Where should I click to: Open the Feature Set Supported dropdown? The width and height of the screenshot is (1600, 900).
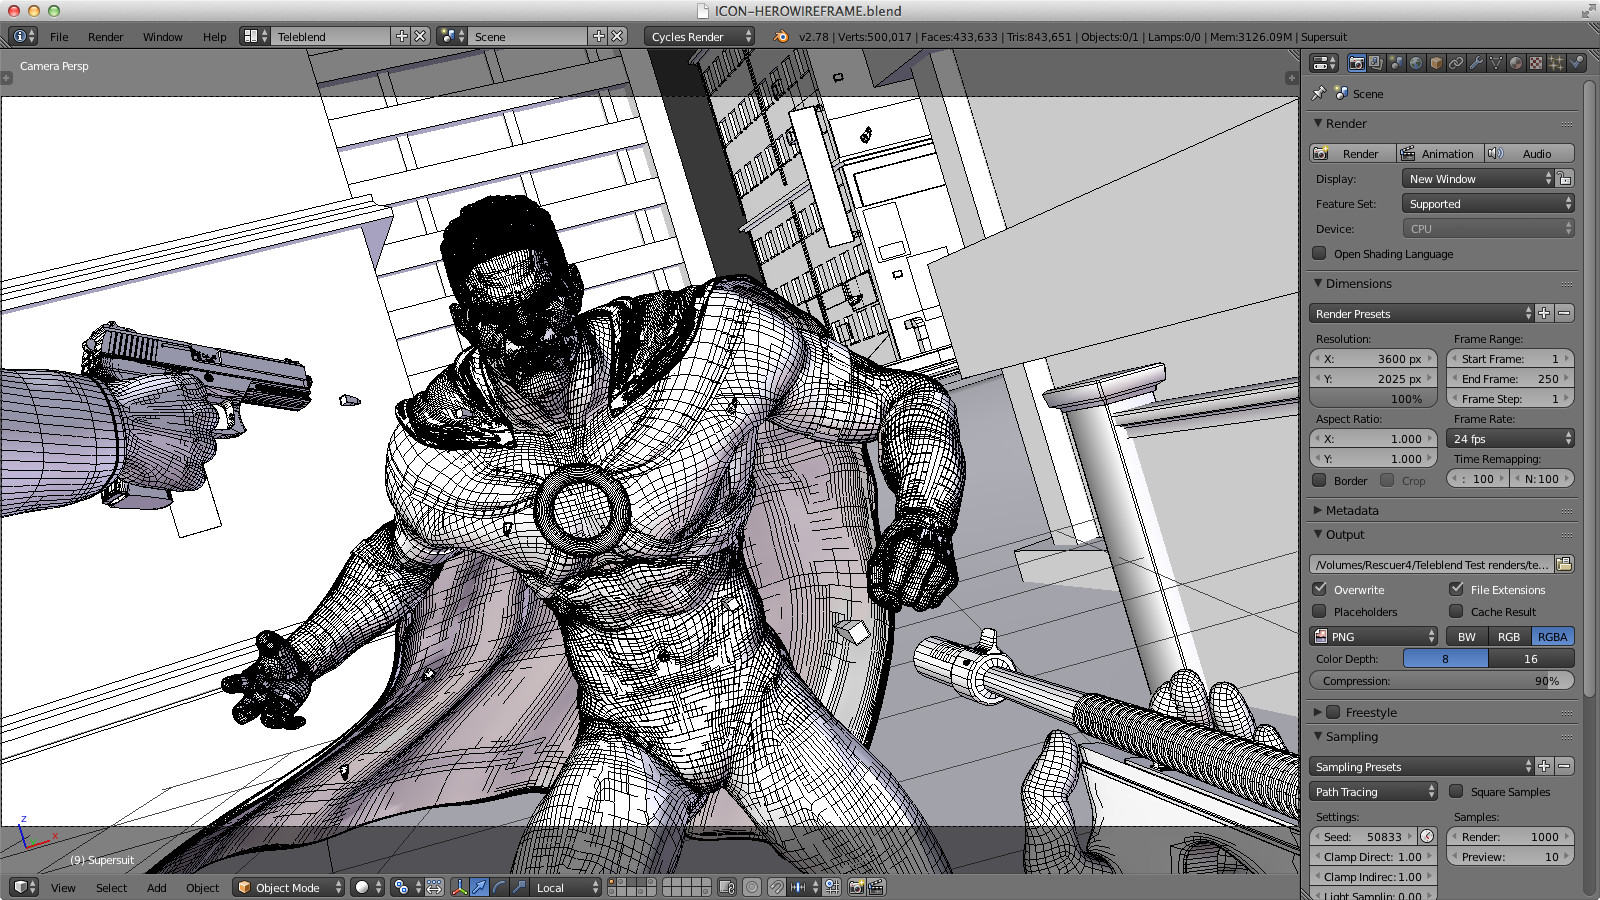[1488, 203]
